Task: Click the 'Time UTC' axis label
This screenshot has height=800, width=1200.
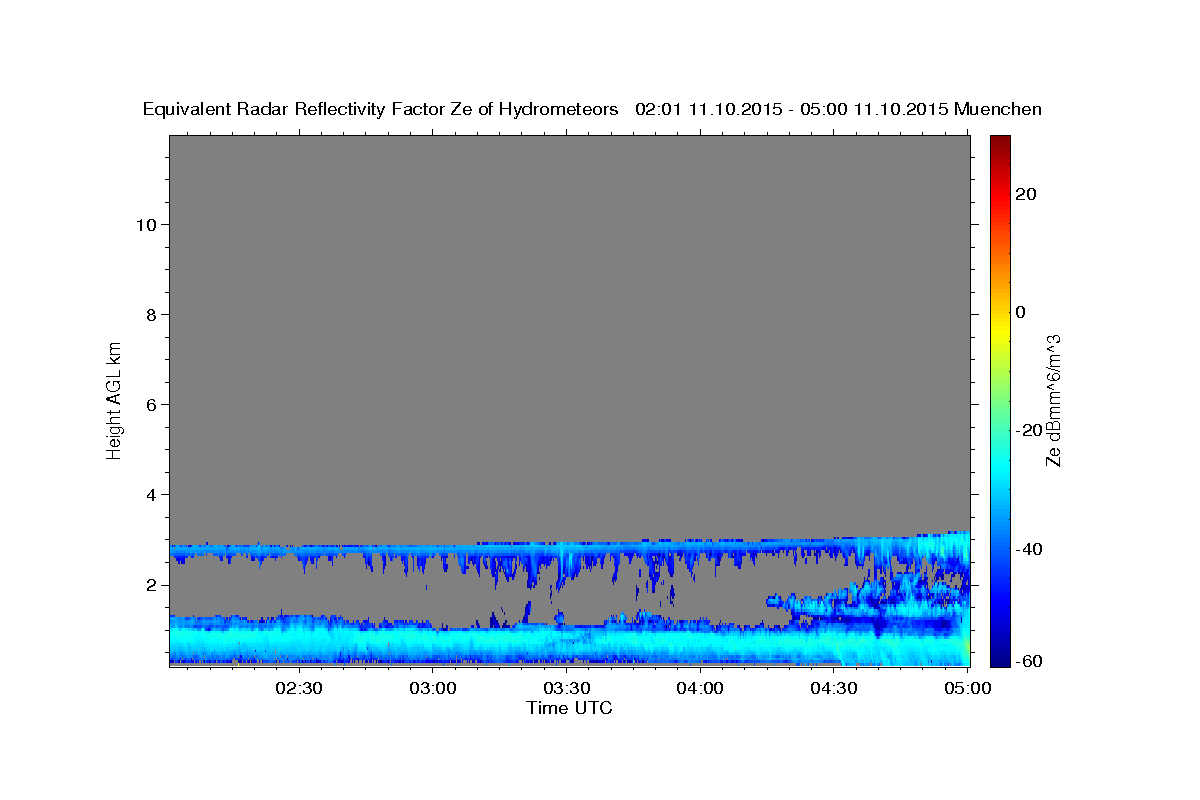Action: click(569, 708)
